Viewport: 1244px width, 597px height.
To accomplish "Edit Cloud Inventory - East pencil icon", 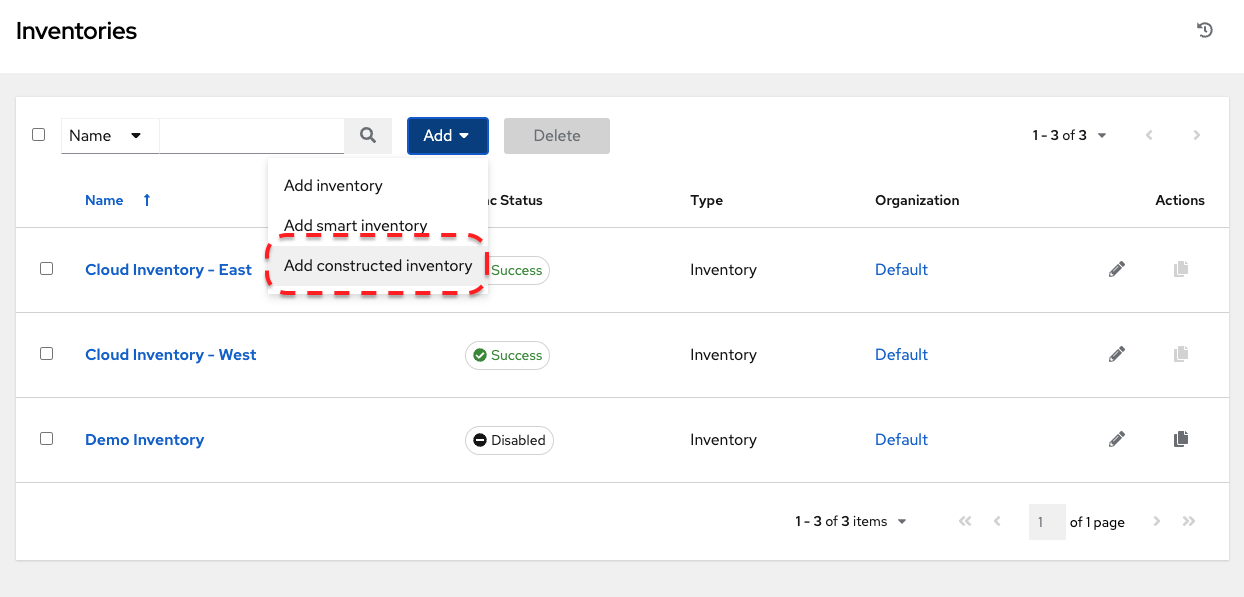I will click(x=1117, y=269).
